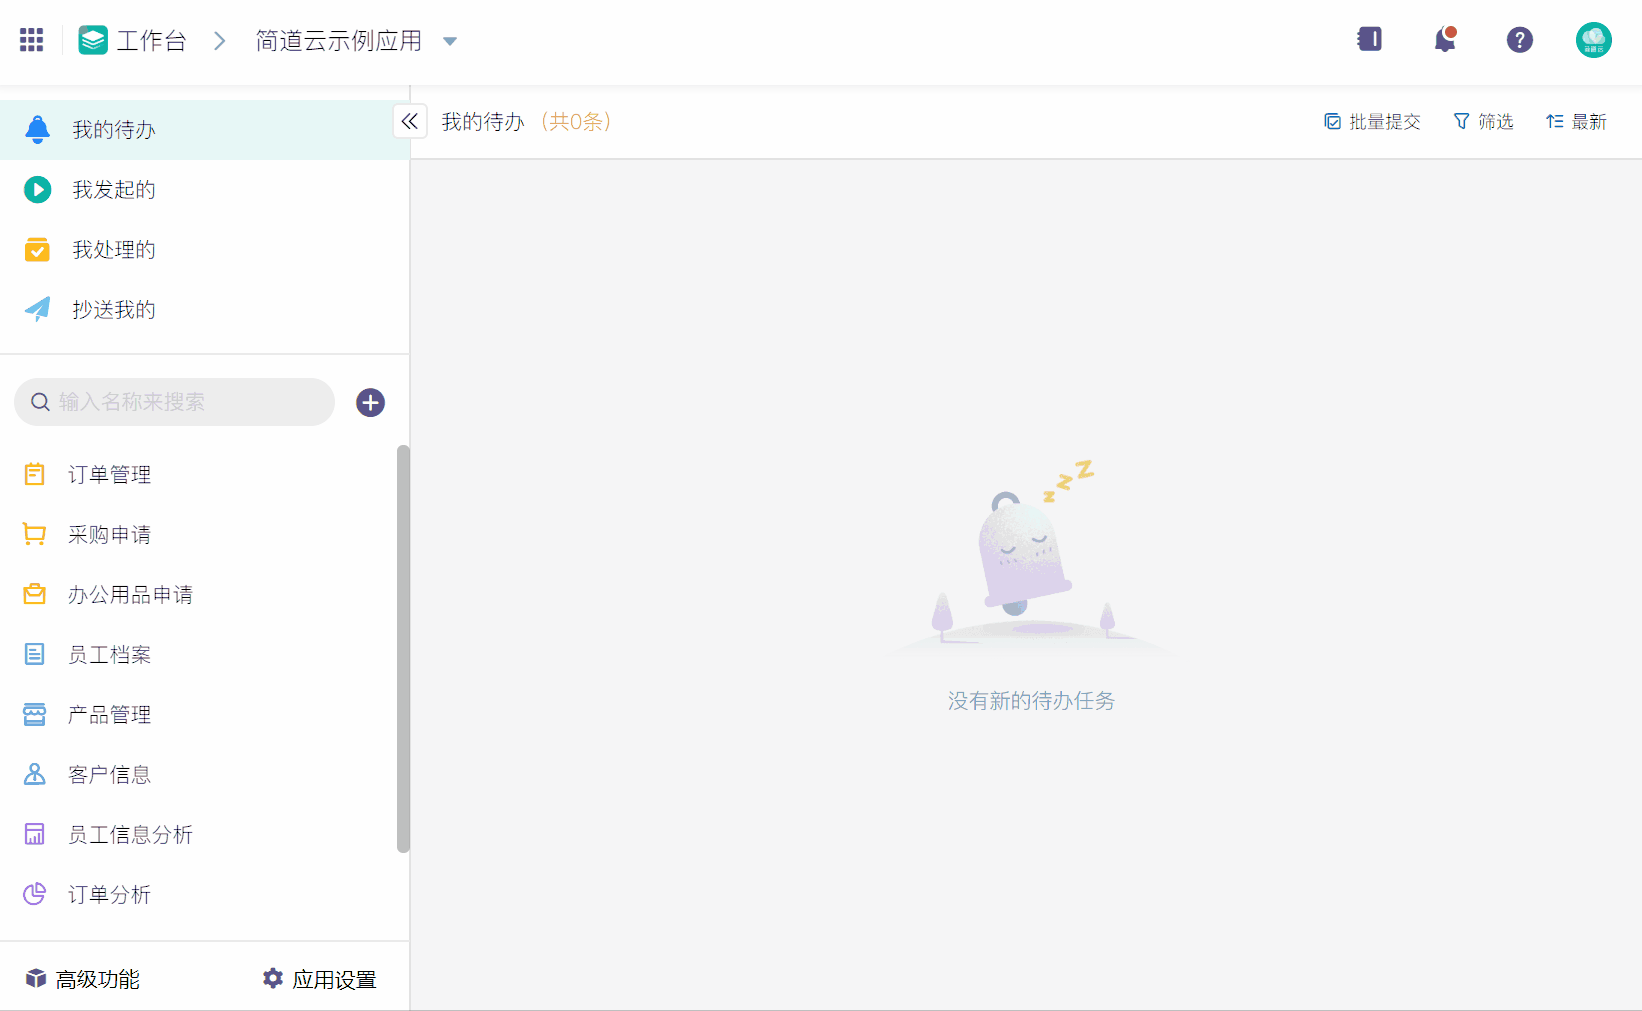The width and height of the screenshot is (1642, 1011).
Task: Expand the 简道云示例应用 dropdown arrow
Action: point(450,41)
